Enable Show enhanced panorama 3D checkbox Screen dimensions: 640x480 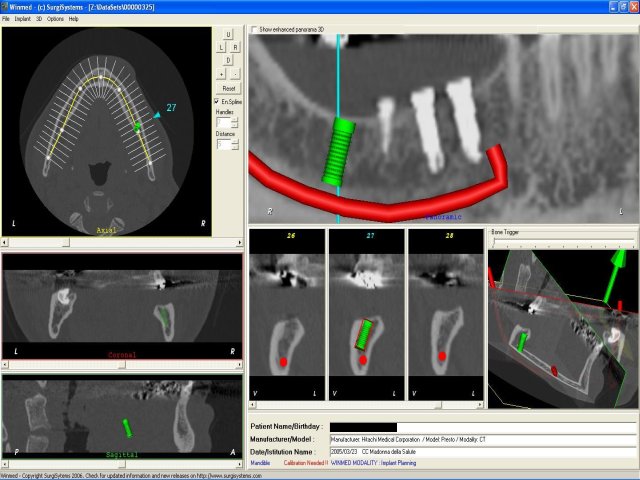tap(254, 29)
